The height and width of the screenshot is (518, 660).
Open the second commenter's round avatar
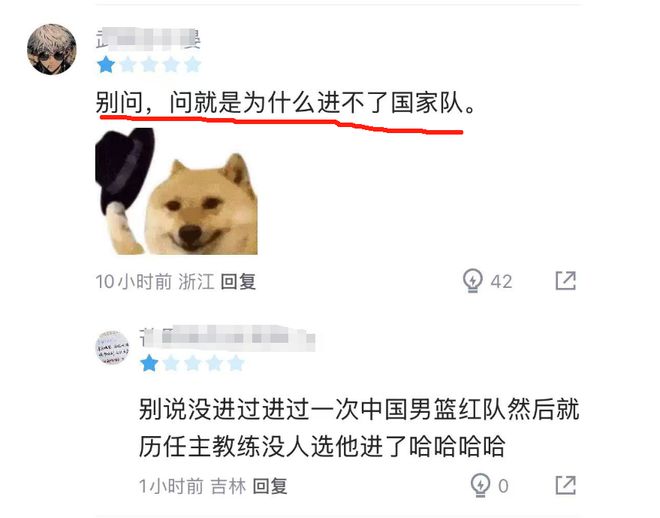coord(112,348)
